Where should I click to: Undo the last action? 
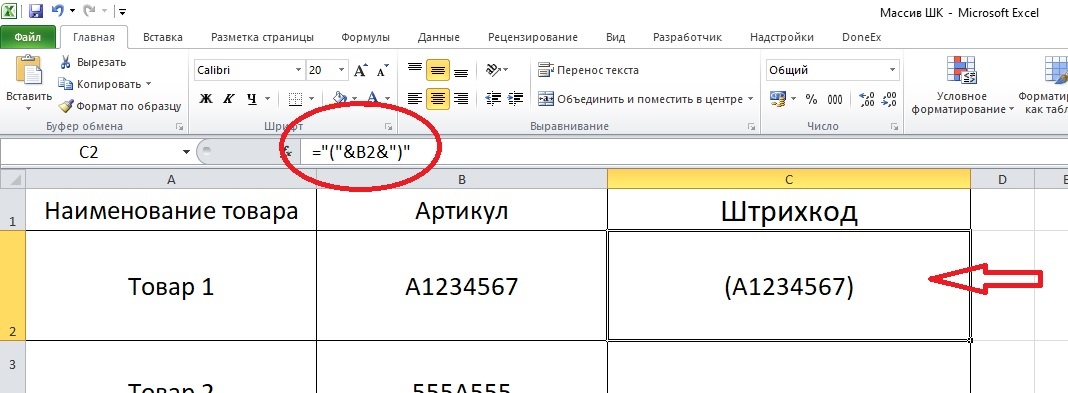coord(58,11)
